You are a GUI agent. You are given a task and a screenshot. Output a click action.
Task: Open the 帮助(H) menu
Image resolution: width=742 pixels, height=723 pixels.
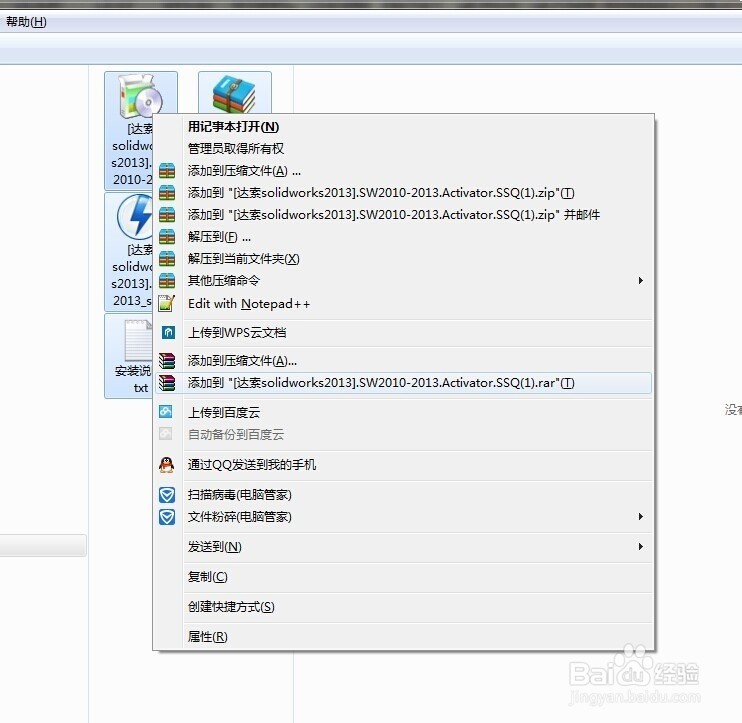tap(26, 22)
